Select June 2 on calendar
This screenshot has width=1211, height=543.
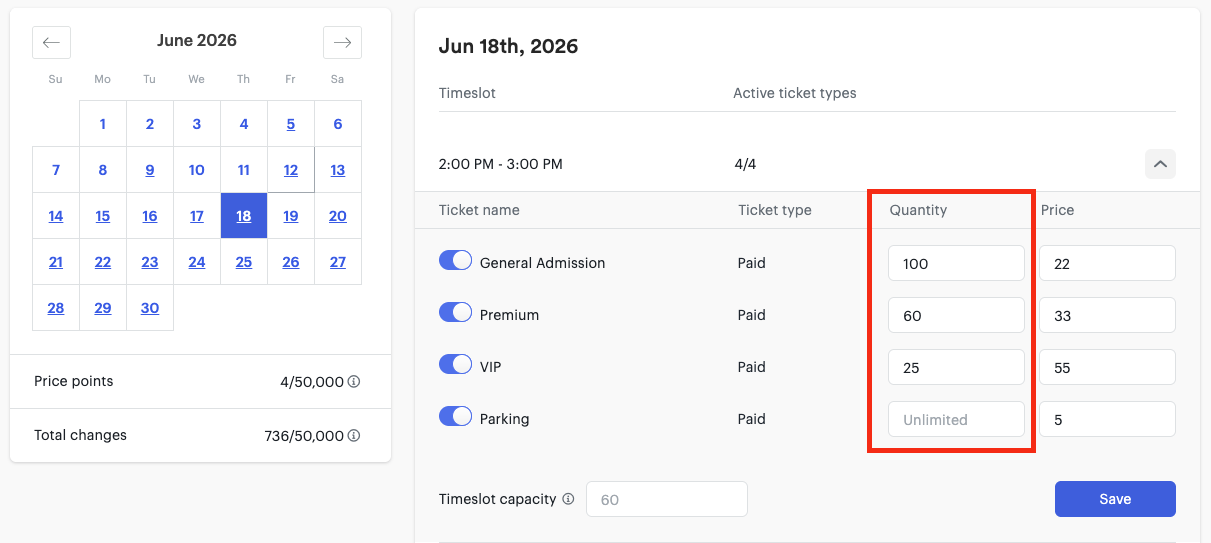tap(150, 124)
